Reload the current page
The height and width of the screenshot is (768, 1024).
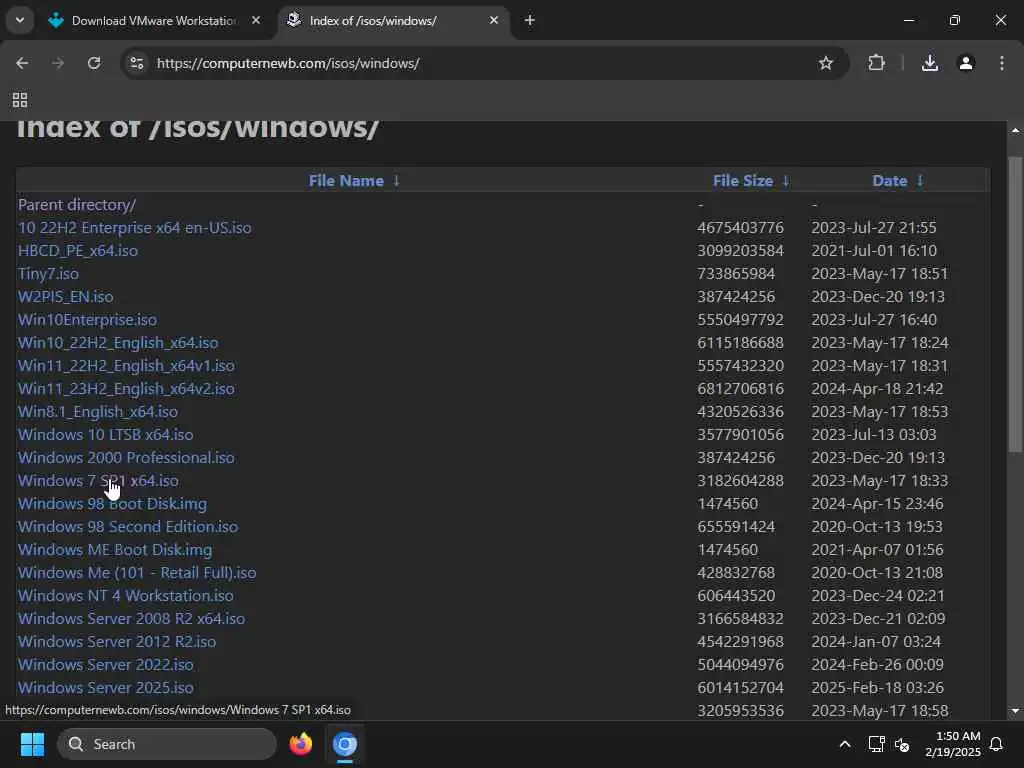[x=94, y=63]
